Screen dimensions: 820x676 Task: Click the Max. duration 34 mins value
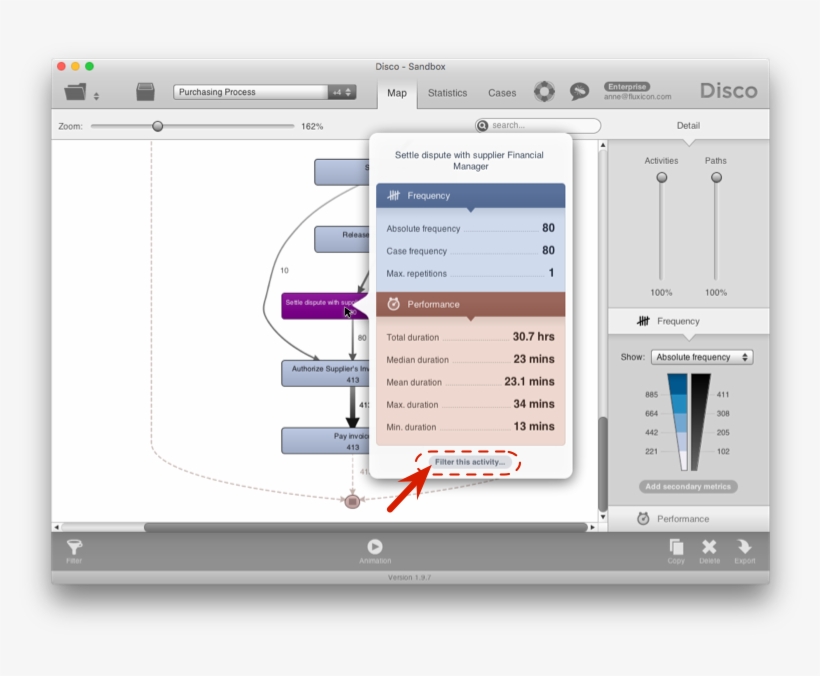(533, 404)
